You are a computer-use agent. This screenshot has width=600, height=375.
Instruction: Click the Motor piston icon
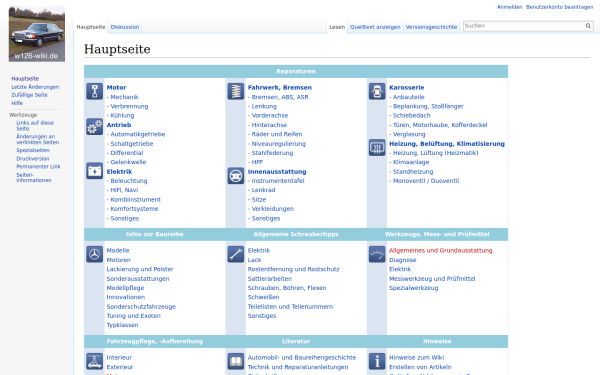(x=95, y=91)
